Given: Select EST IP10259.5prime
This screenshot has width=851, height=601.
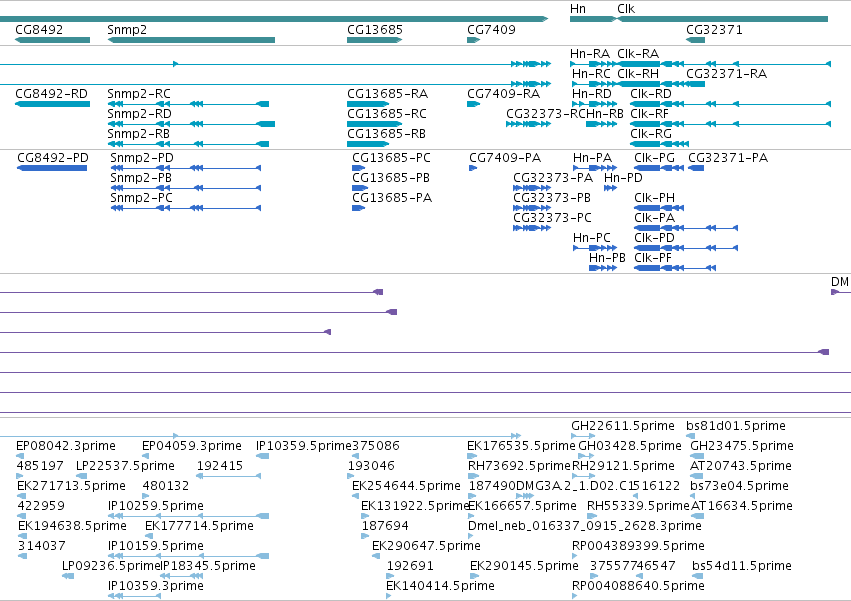Looking at the screenshot, I should click(x=156, y=507).
